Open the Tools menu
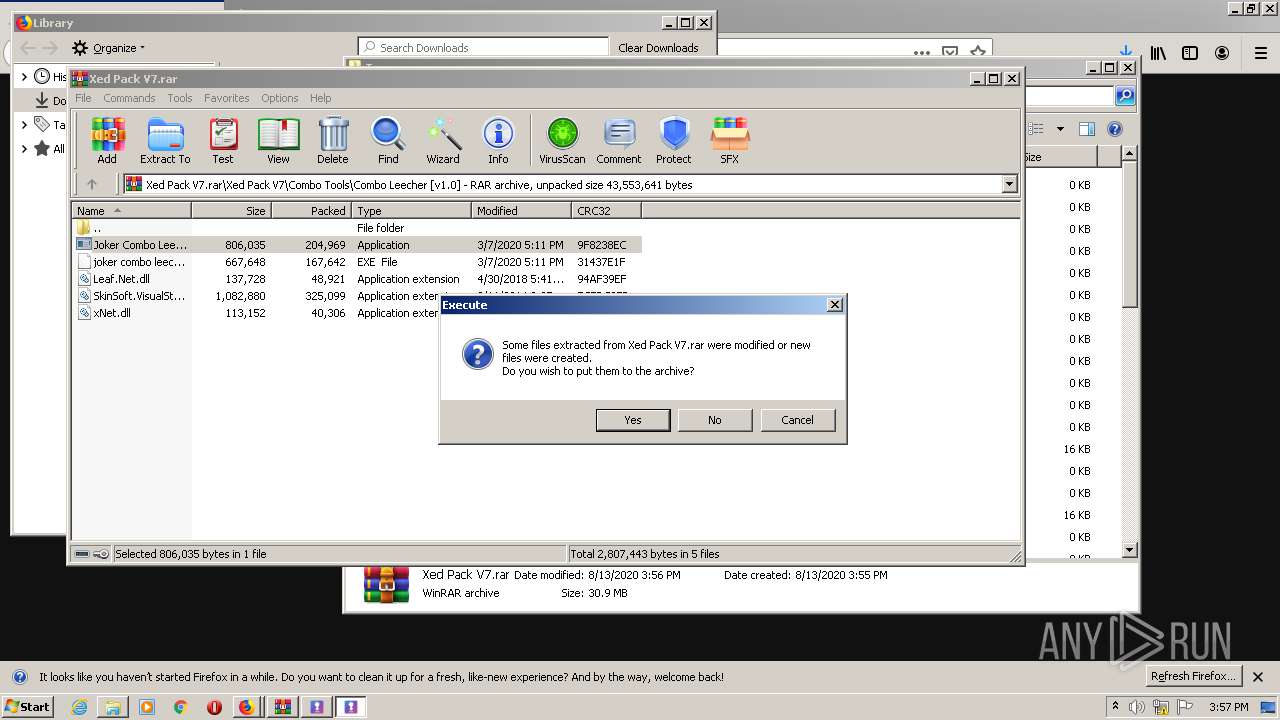 pos(180,98)
